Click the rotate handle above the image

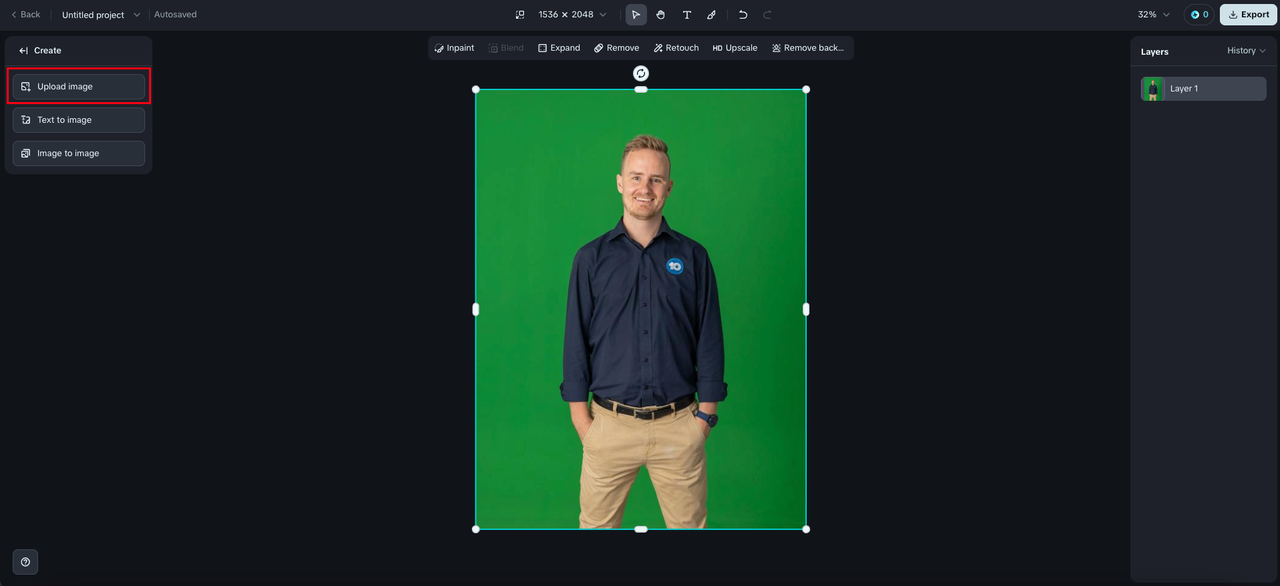click(641, 73)
